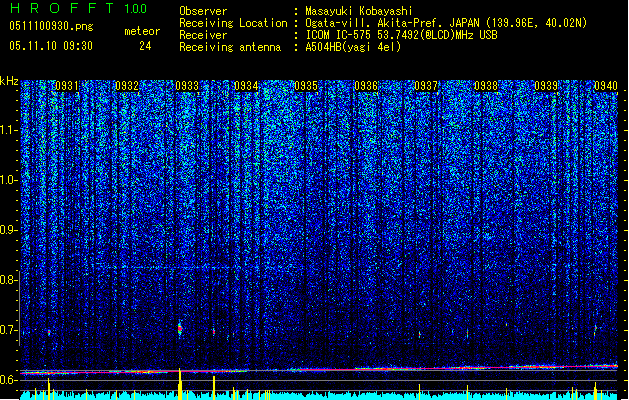Viewport: 629px width, 400px height.
Task: Click the 0935 time marker
Action: tap(306, 86)
